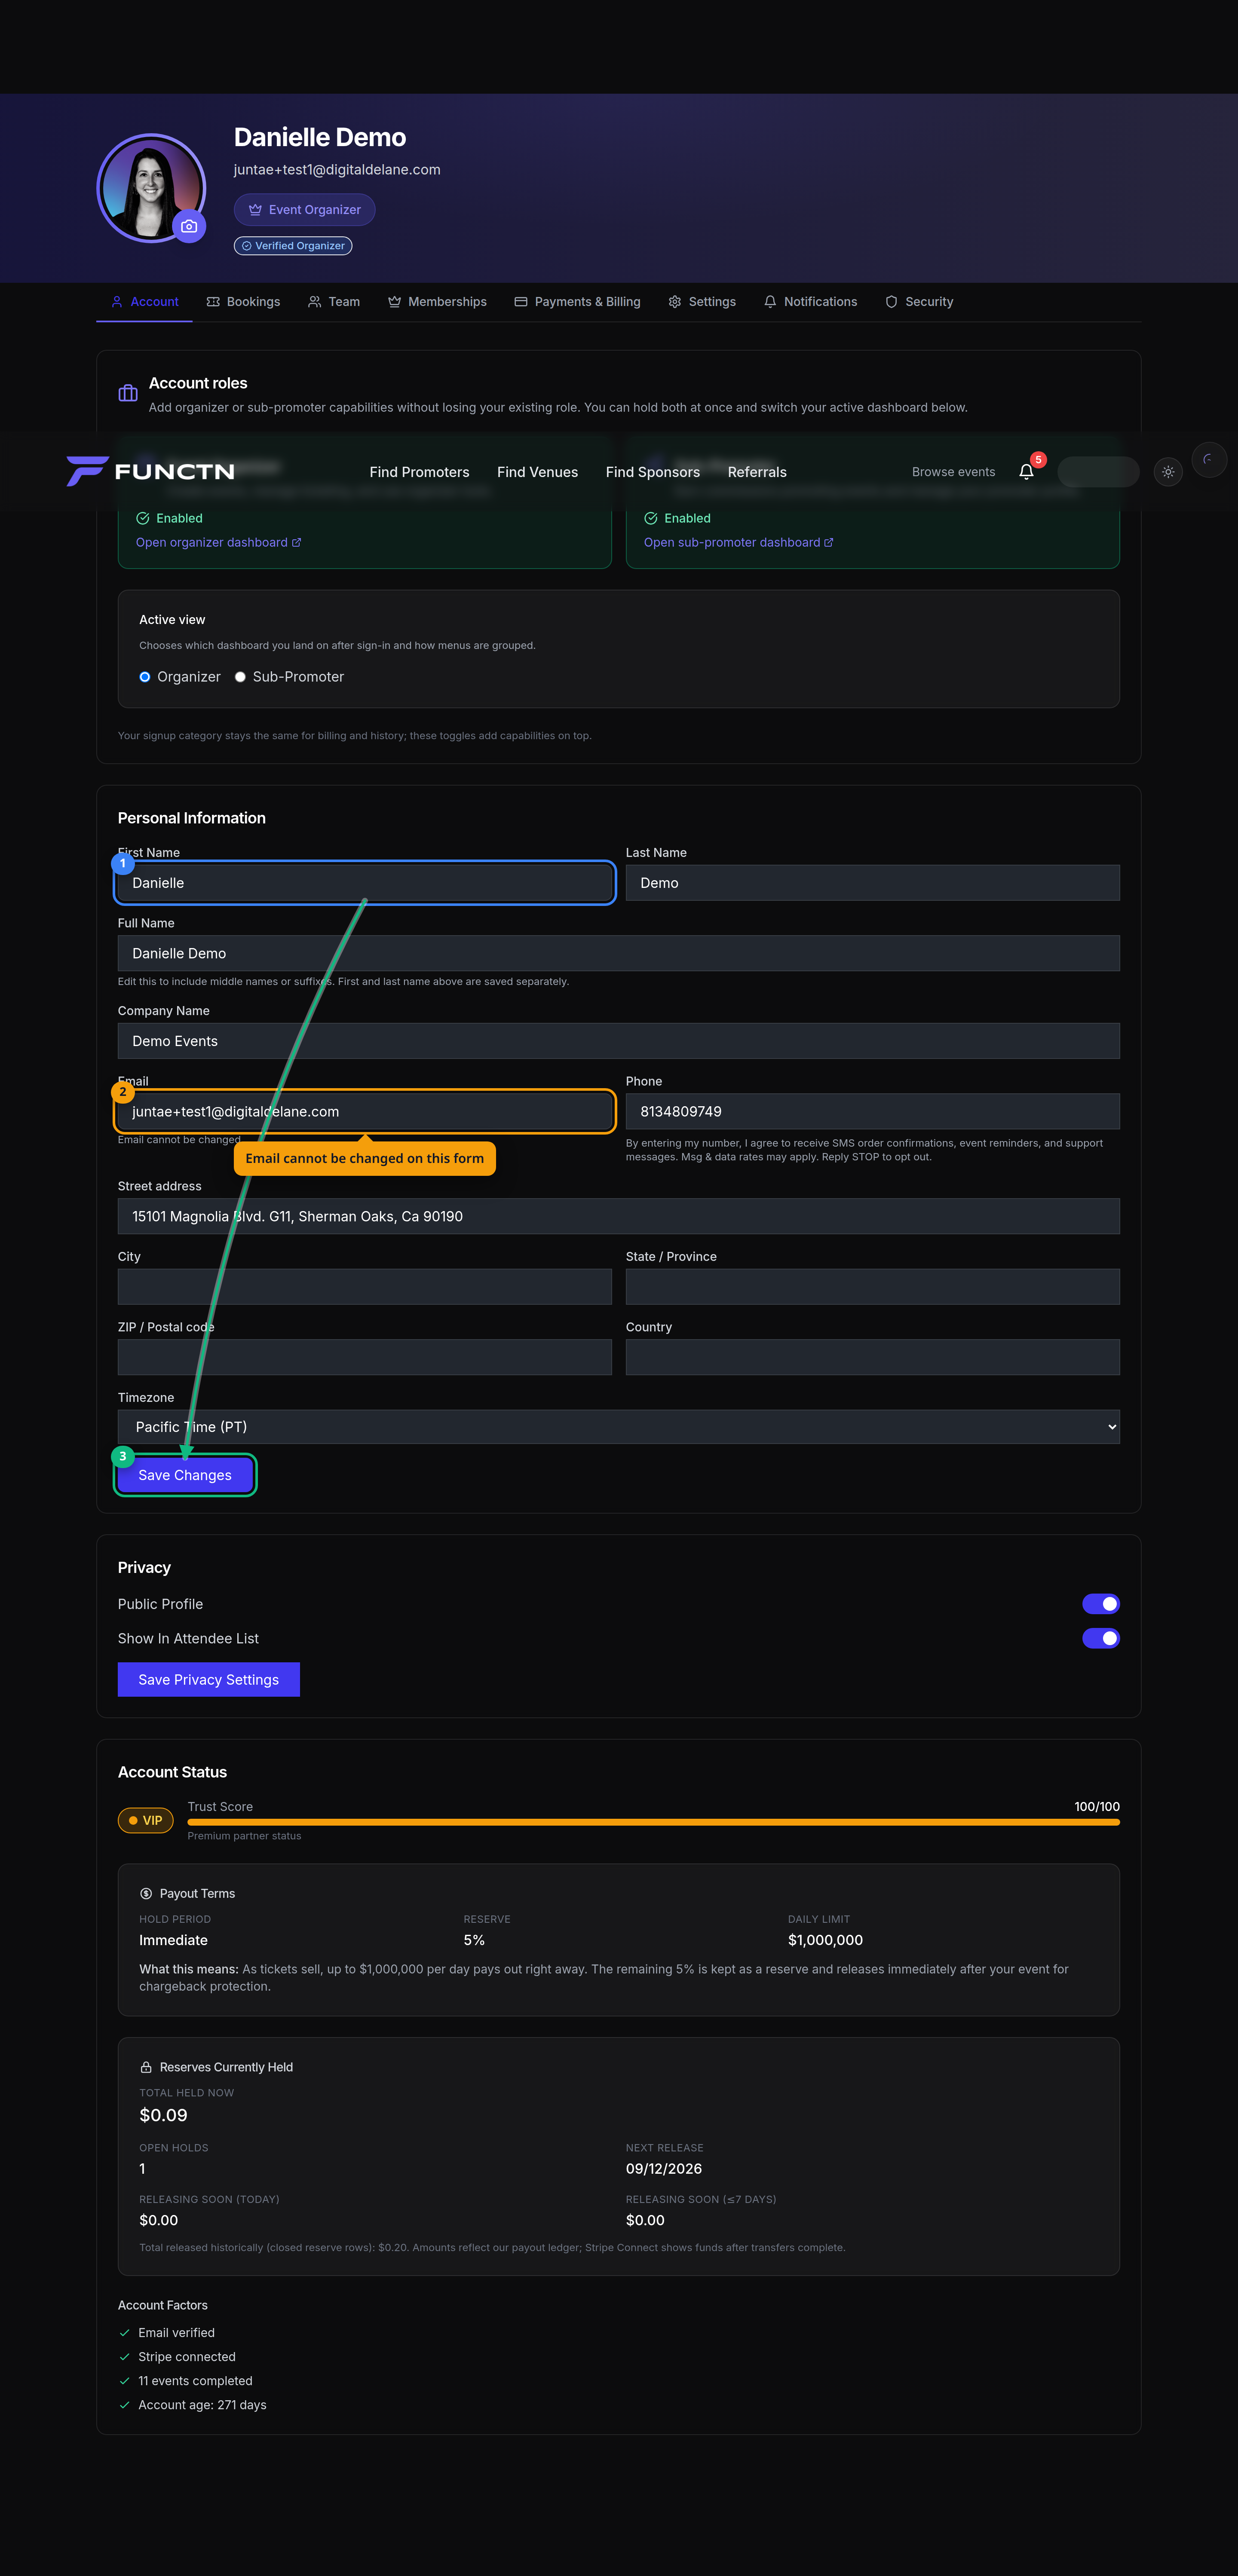Click the 09/12/2026 next release date

(664, 2169)
